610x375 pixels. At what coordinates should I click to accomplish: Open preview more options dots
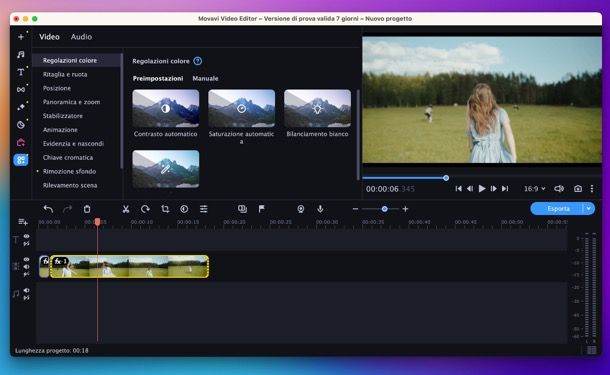pos(592,189)
